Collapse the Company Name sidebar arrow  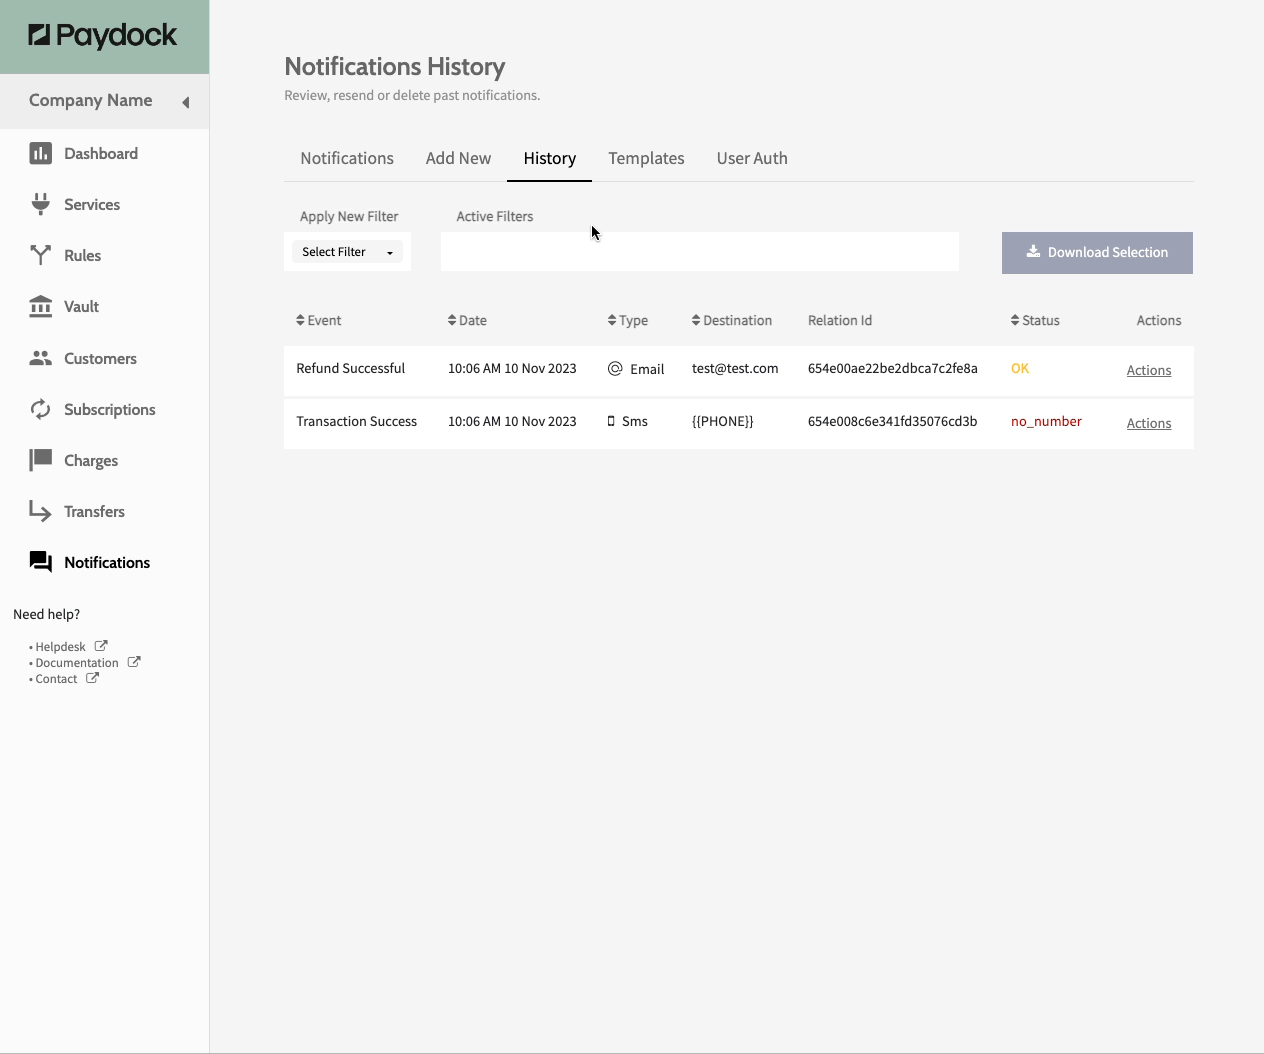[185, 102]
